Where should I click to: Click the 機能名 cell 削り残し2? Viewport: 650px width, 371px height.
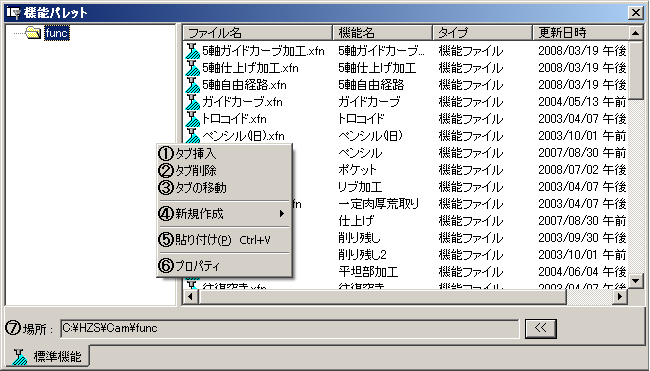(362, 255)
